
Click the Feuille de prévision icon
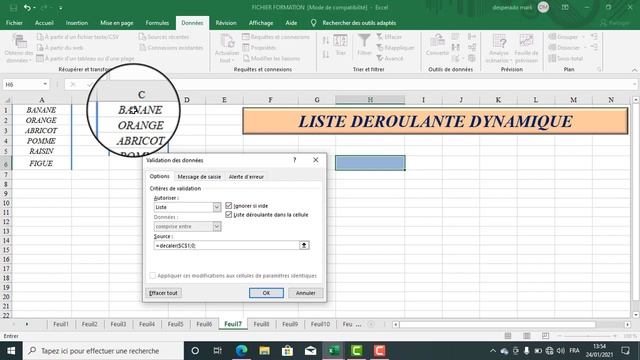[x=526, y=41]
